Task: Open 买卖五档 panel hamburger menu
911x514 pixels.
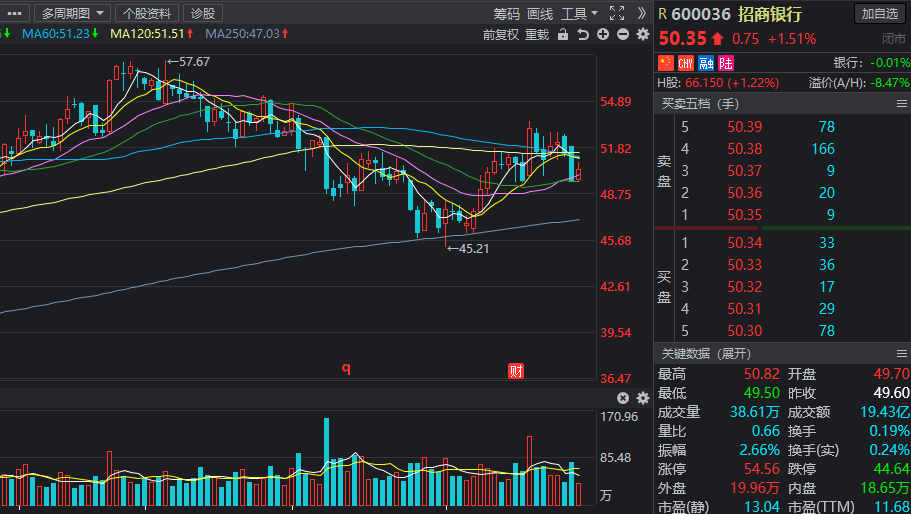Action: tap(901, 103)
